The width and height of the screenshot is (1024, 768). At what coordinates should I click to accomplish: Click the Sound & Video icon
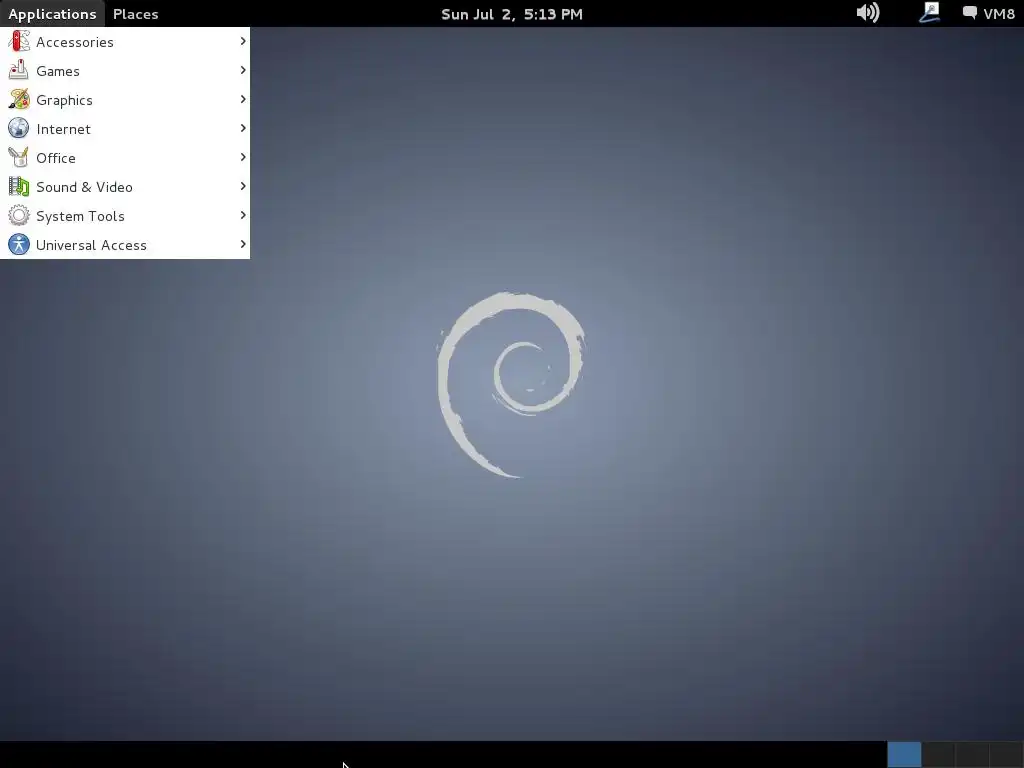click(x=19, y=187)
